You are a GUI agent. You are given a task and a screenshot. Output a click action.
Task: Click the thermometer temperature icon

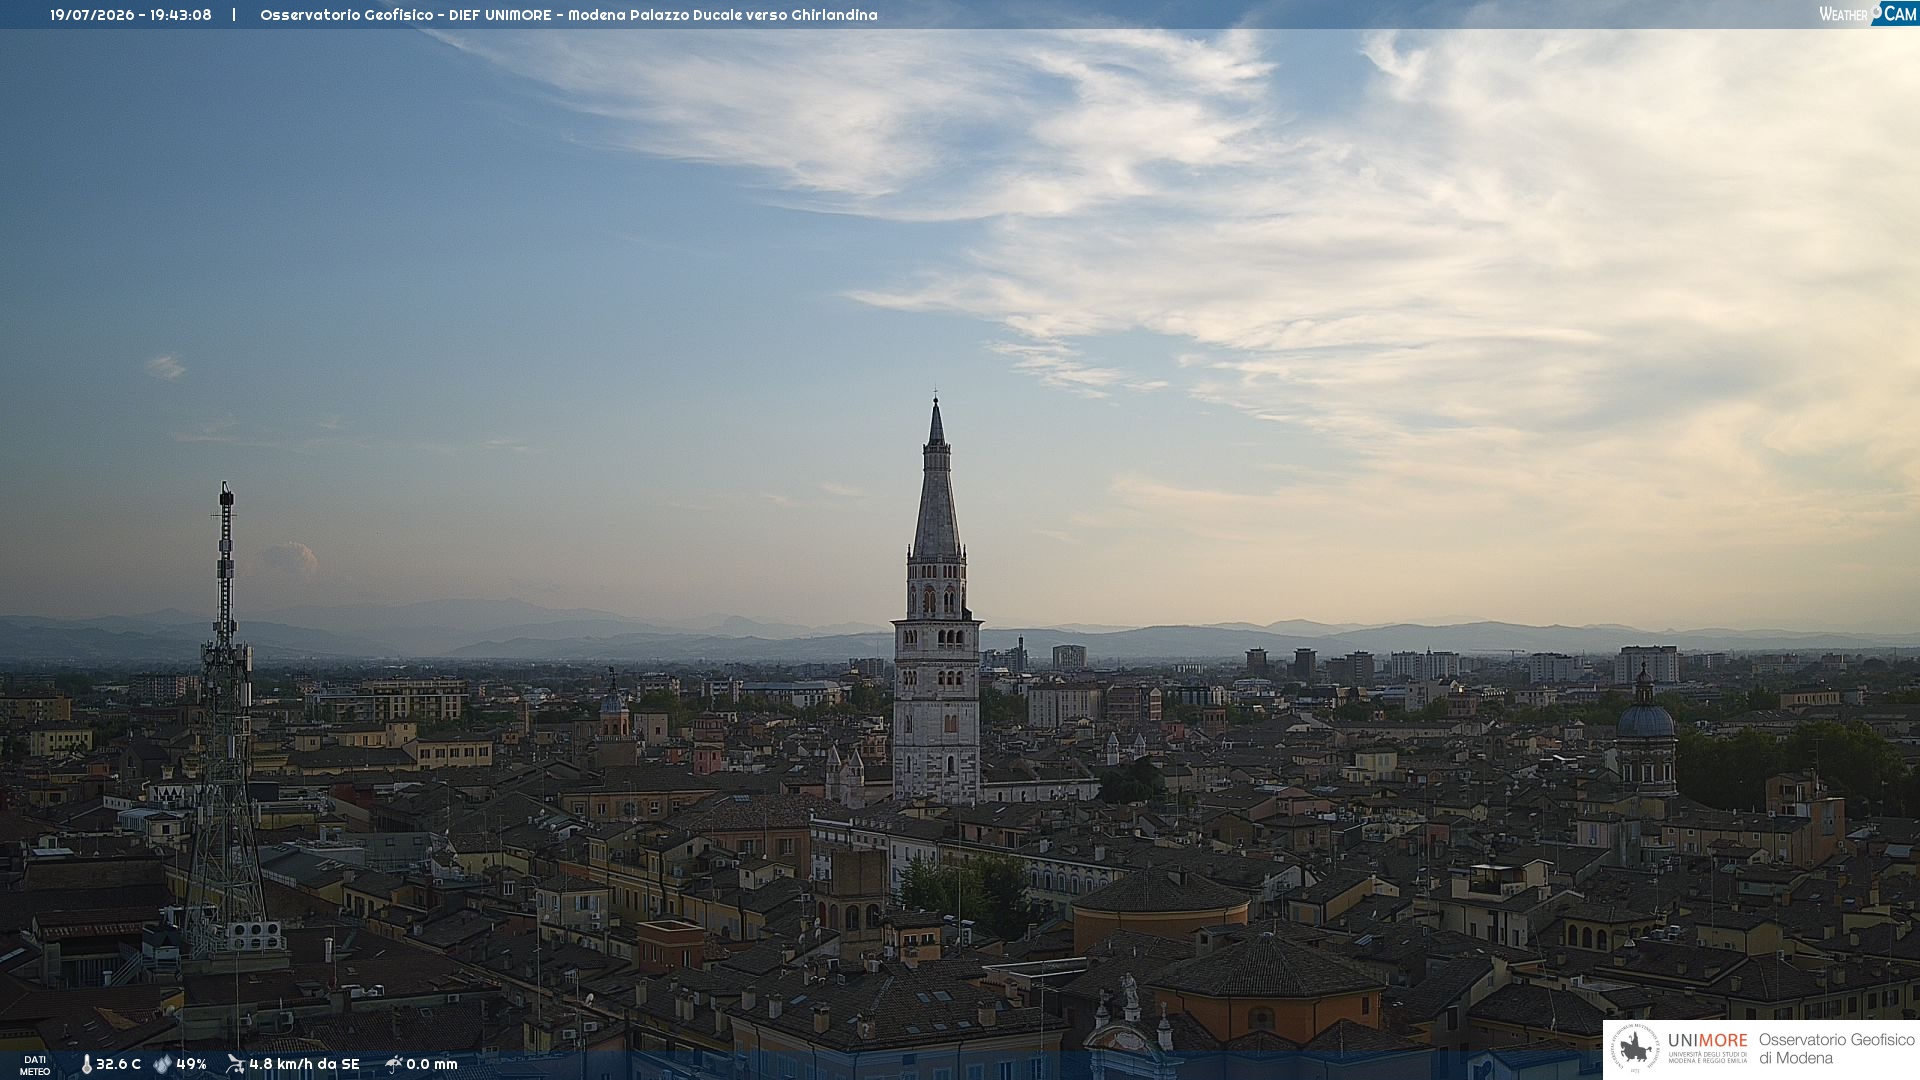pos(86,1065)
